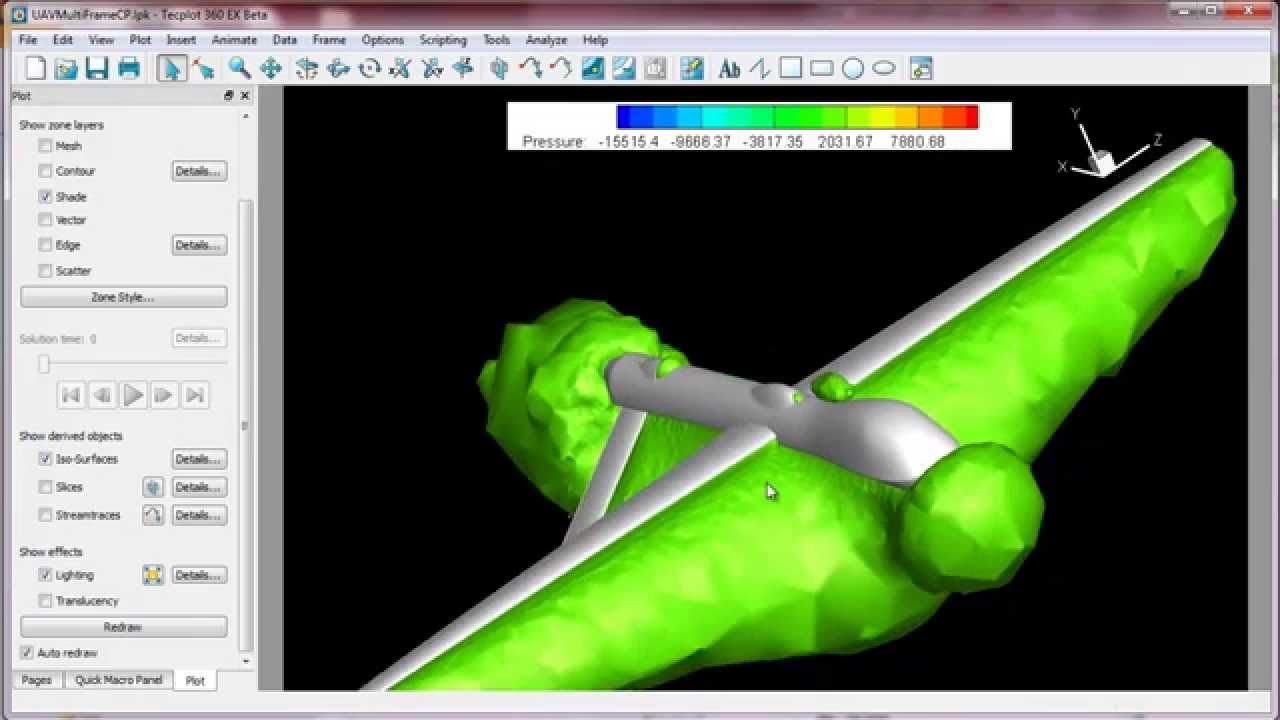Open Slices Details button
Image resolution: width=1280 pixels, height=720 pixels.
coord(199,487)
